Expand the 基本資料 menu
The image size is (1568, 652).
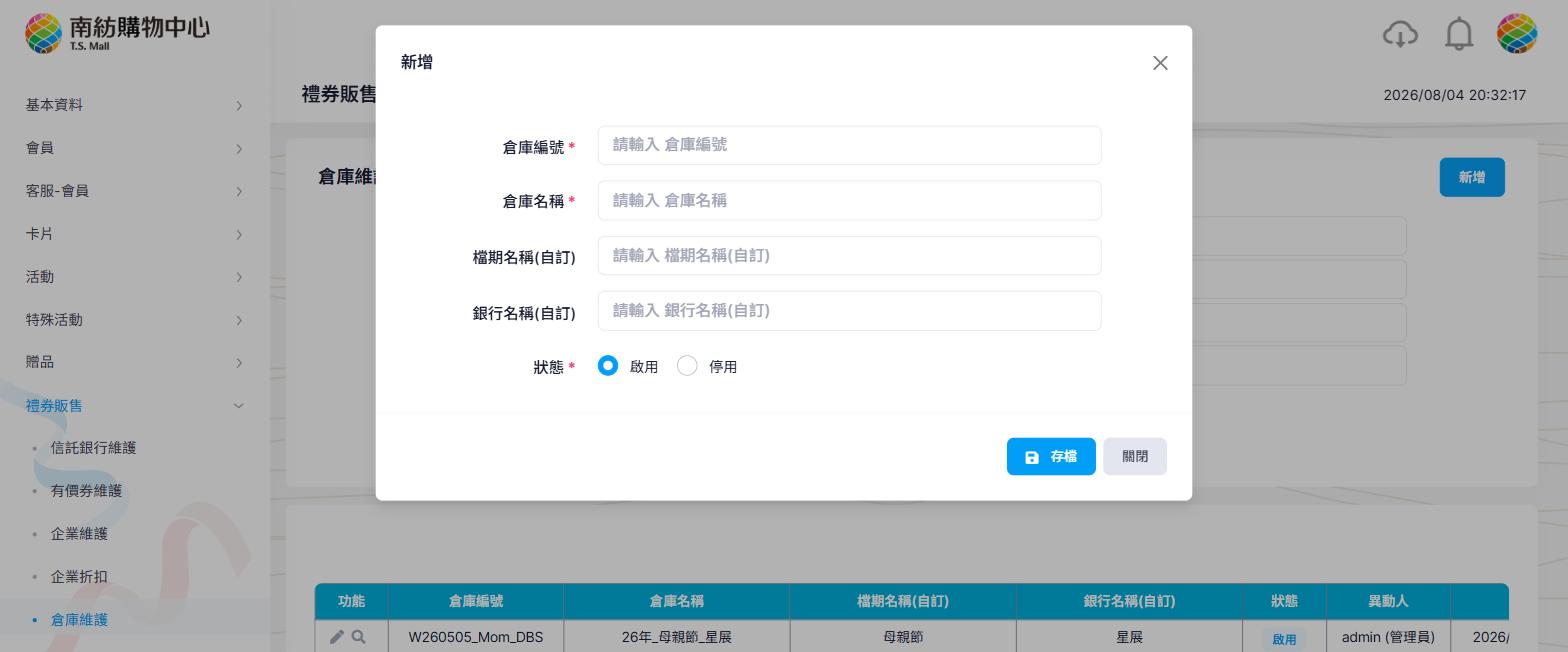click(x=135, y=105)
